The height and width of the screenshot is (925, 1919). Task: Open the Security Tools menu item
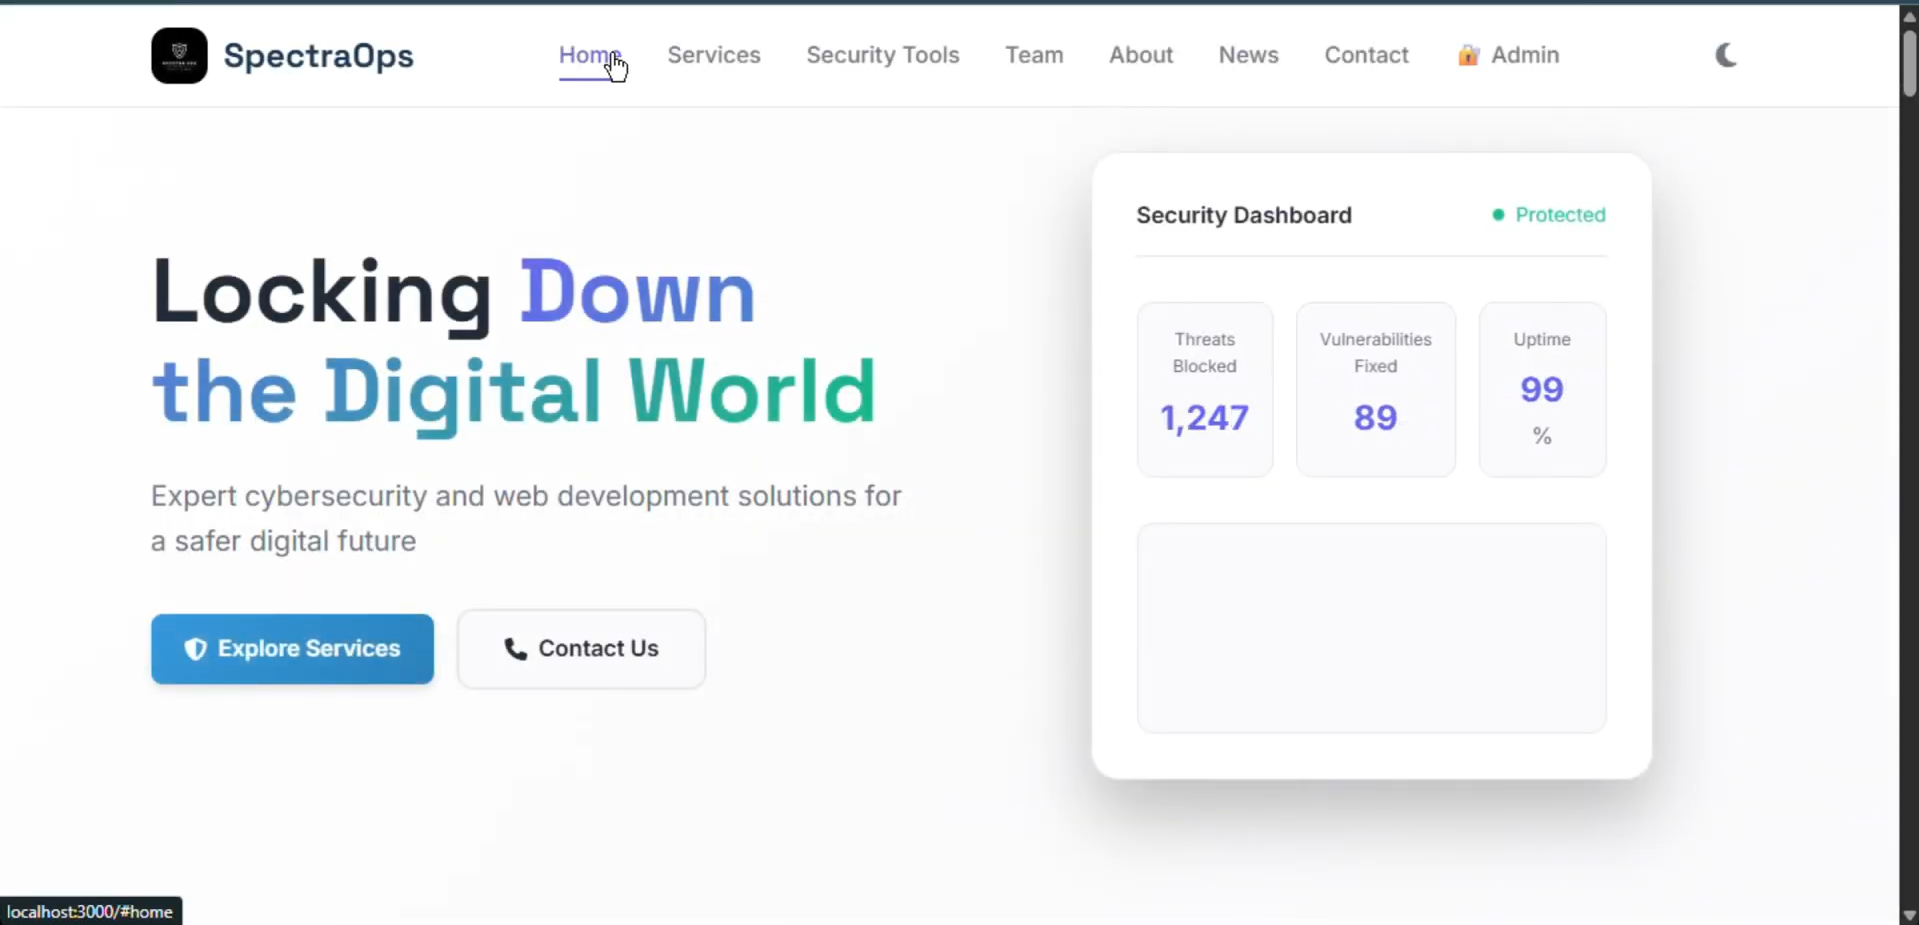tap(882, 55)
